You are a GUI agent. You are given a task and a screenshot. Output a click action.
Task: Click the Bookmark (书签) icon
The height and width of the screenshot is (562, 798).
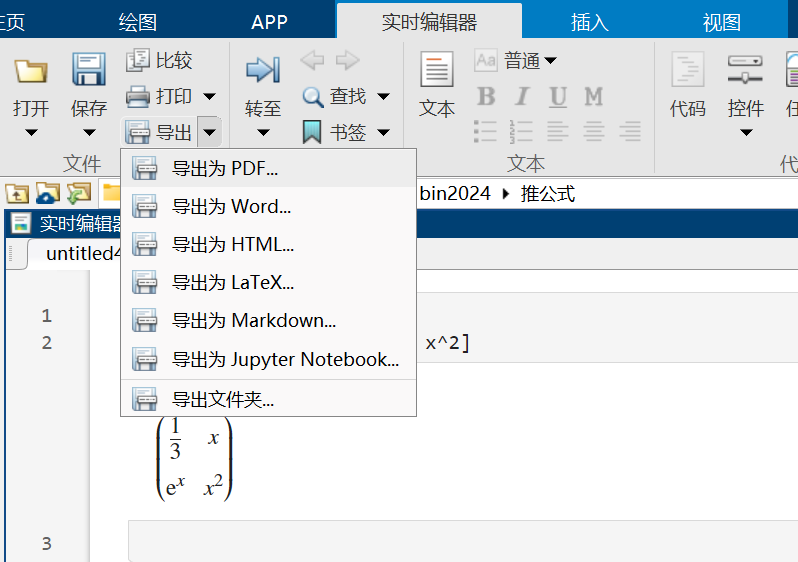(312, 132)
